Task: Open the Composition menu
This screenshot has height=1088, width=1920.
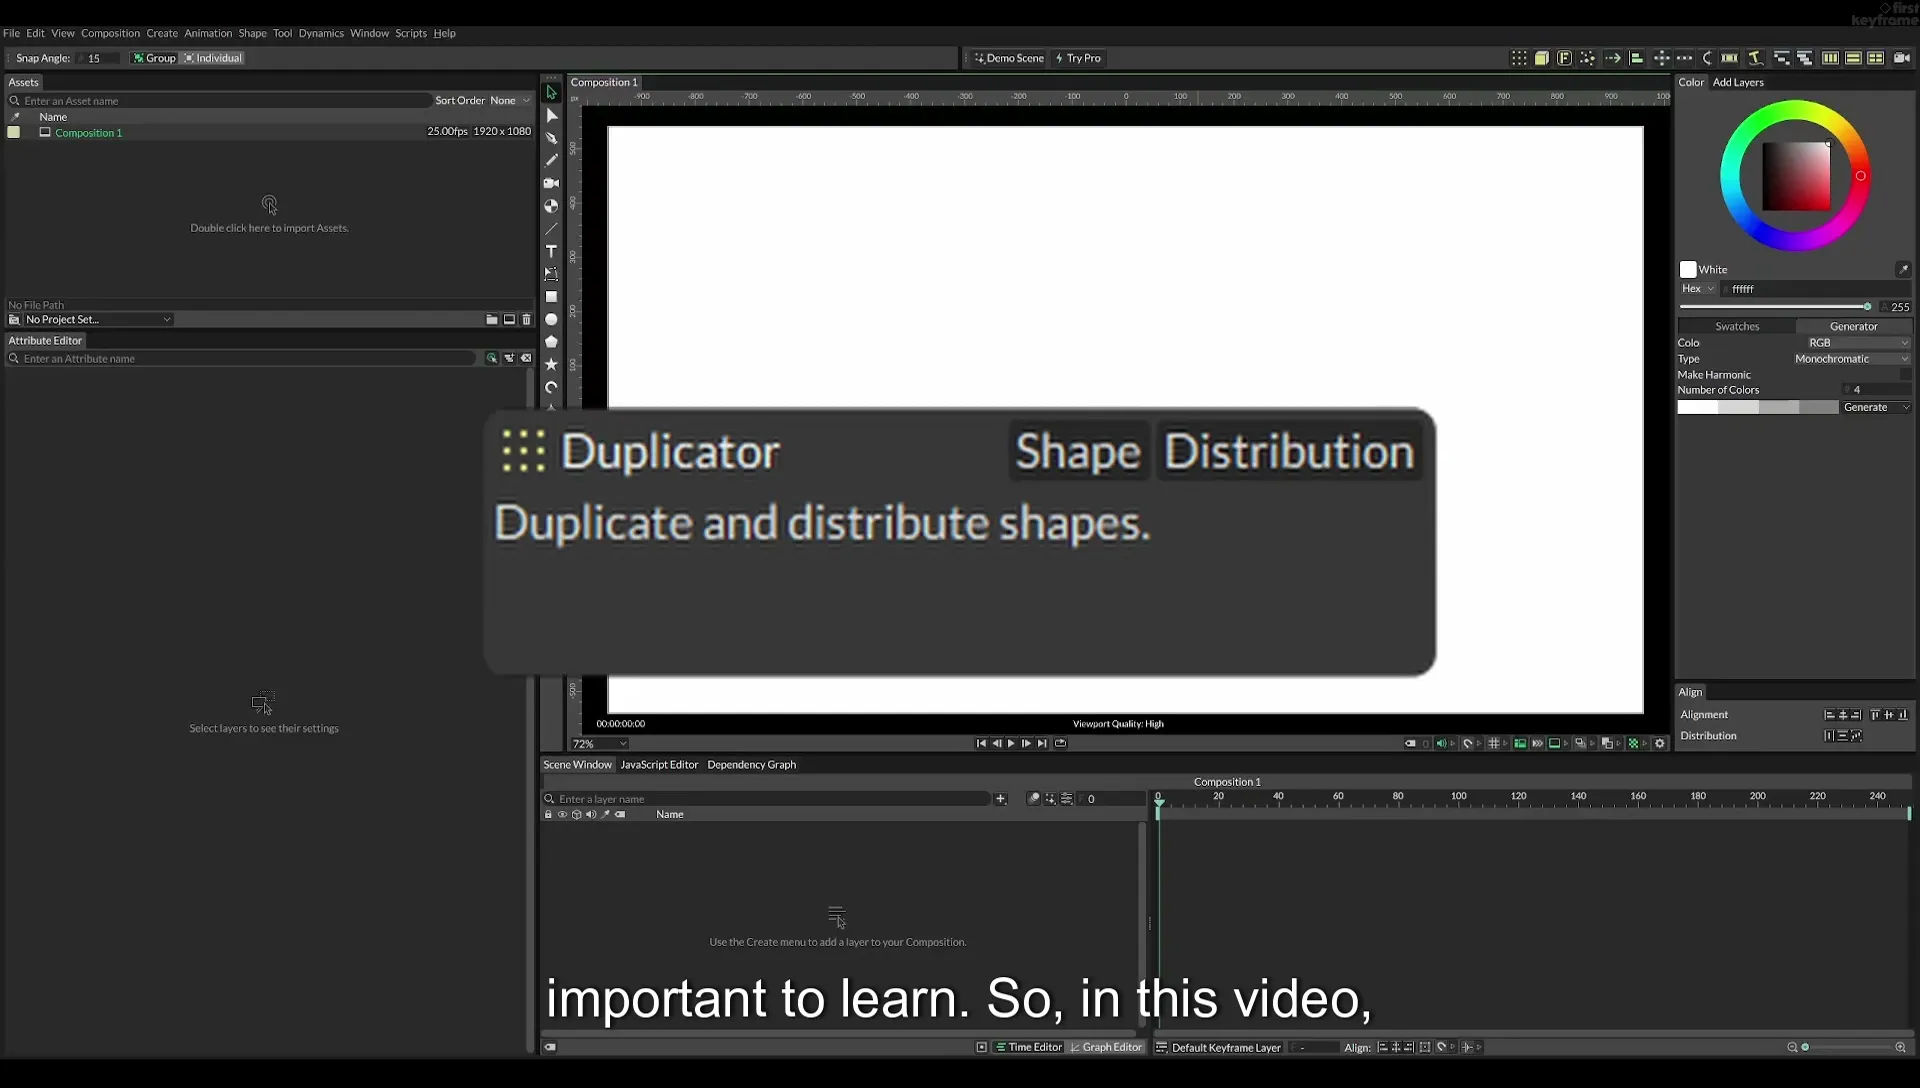Action: coord(110,33)
